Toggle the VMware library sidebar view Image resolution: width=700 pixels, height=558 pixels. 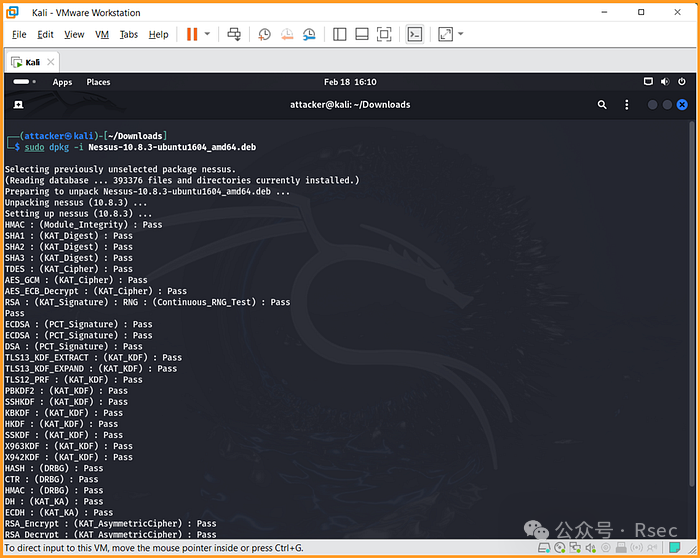point(340,34)
